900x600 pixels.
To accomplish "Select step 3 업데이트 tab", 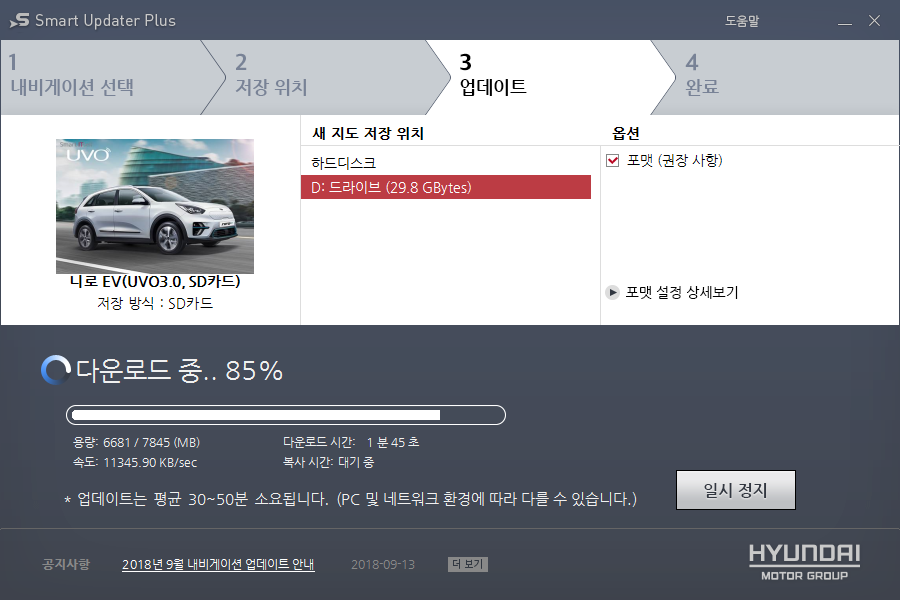I will pyautogui.click(x=549, y=77).
